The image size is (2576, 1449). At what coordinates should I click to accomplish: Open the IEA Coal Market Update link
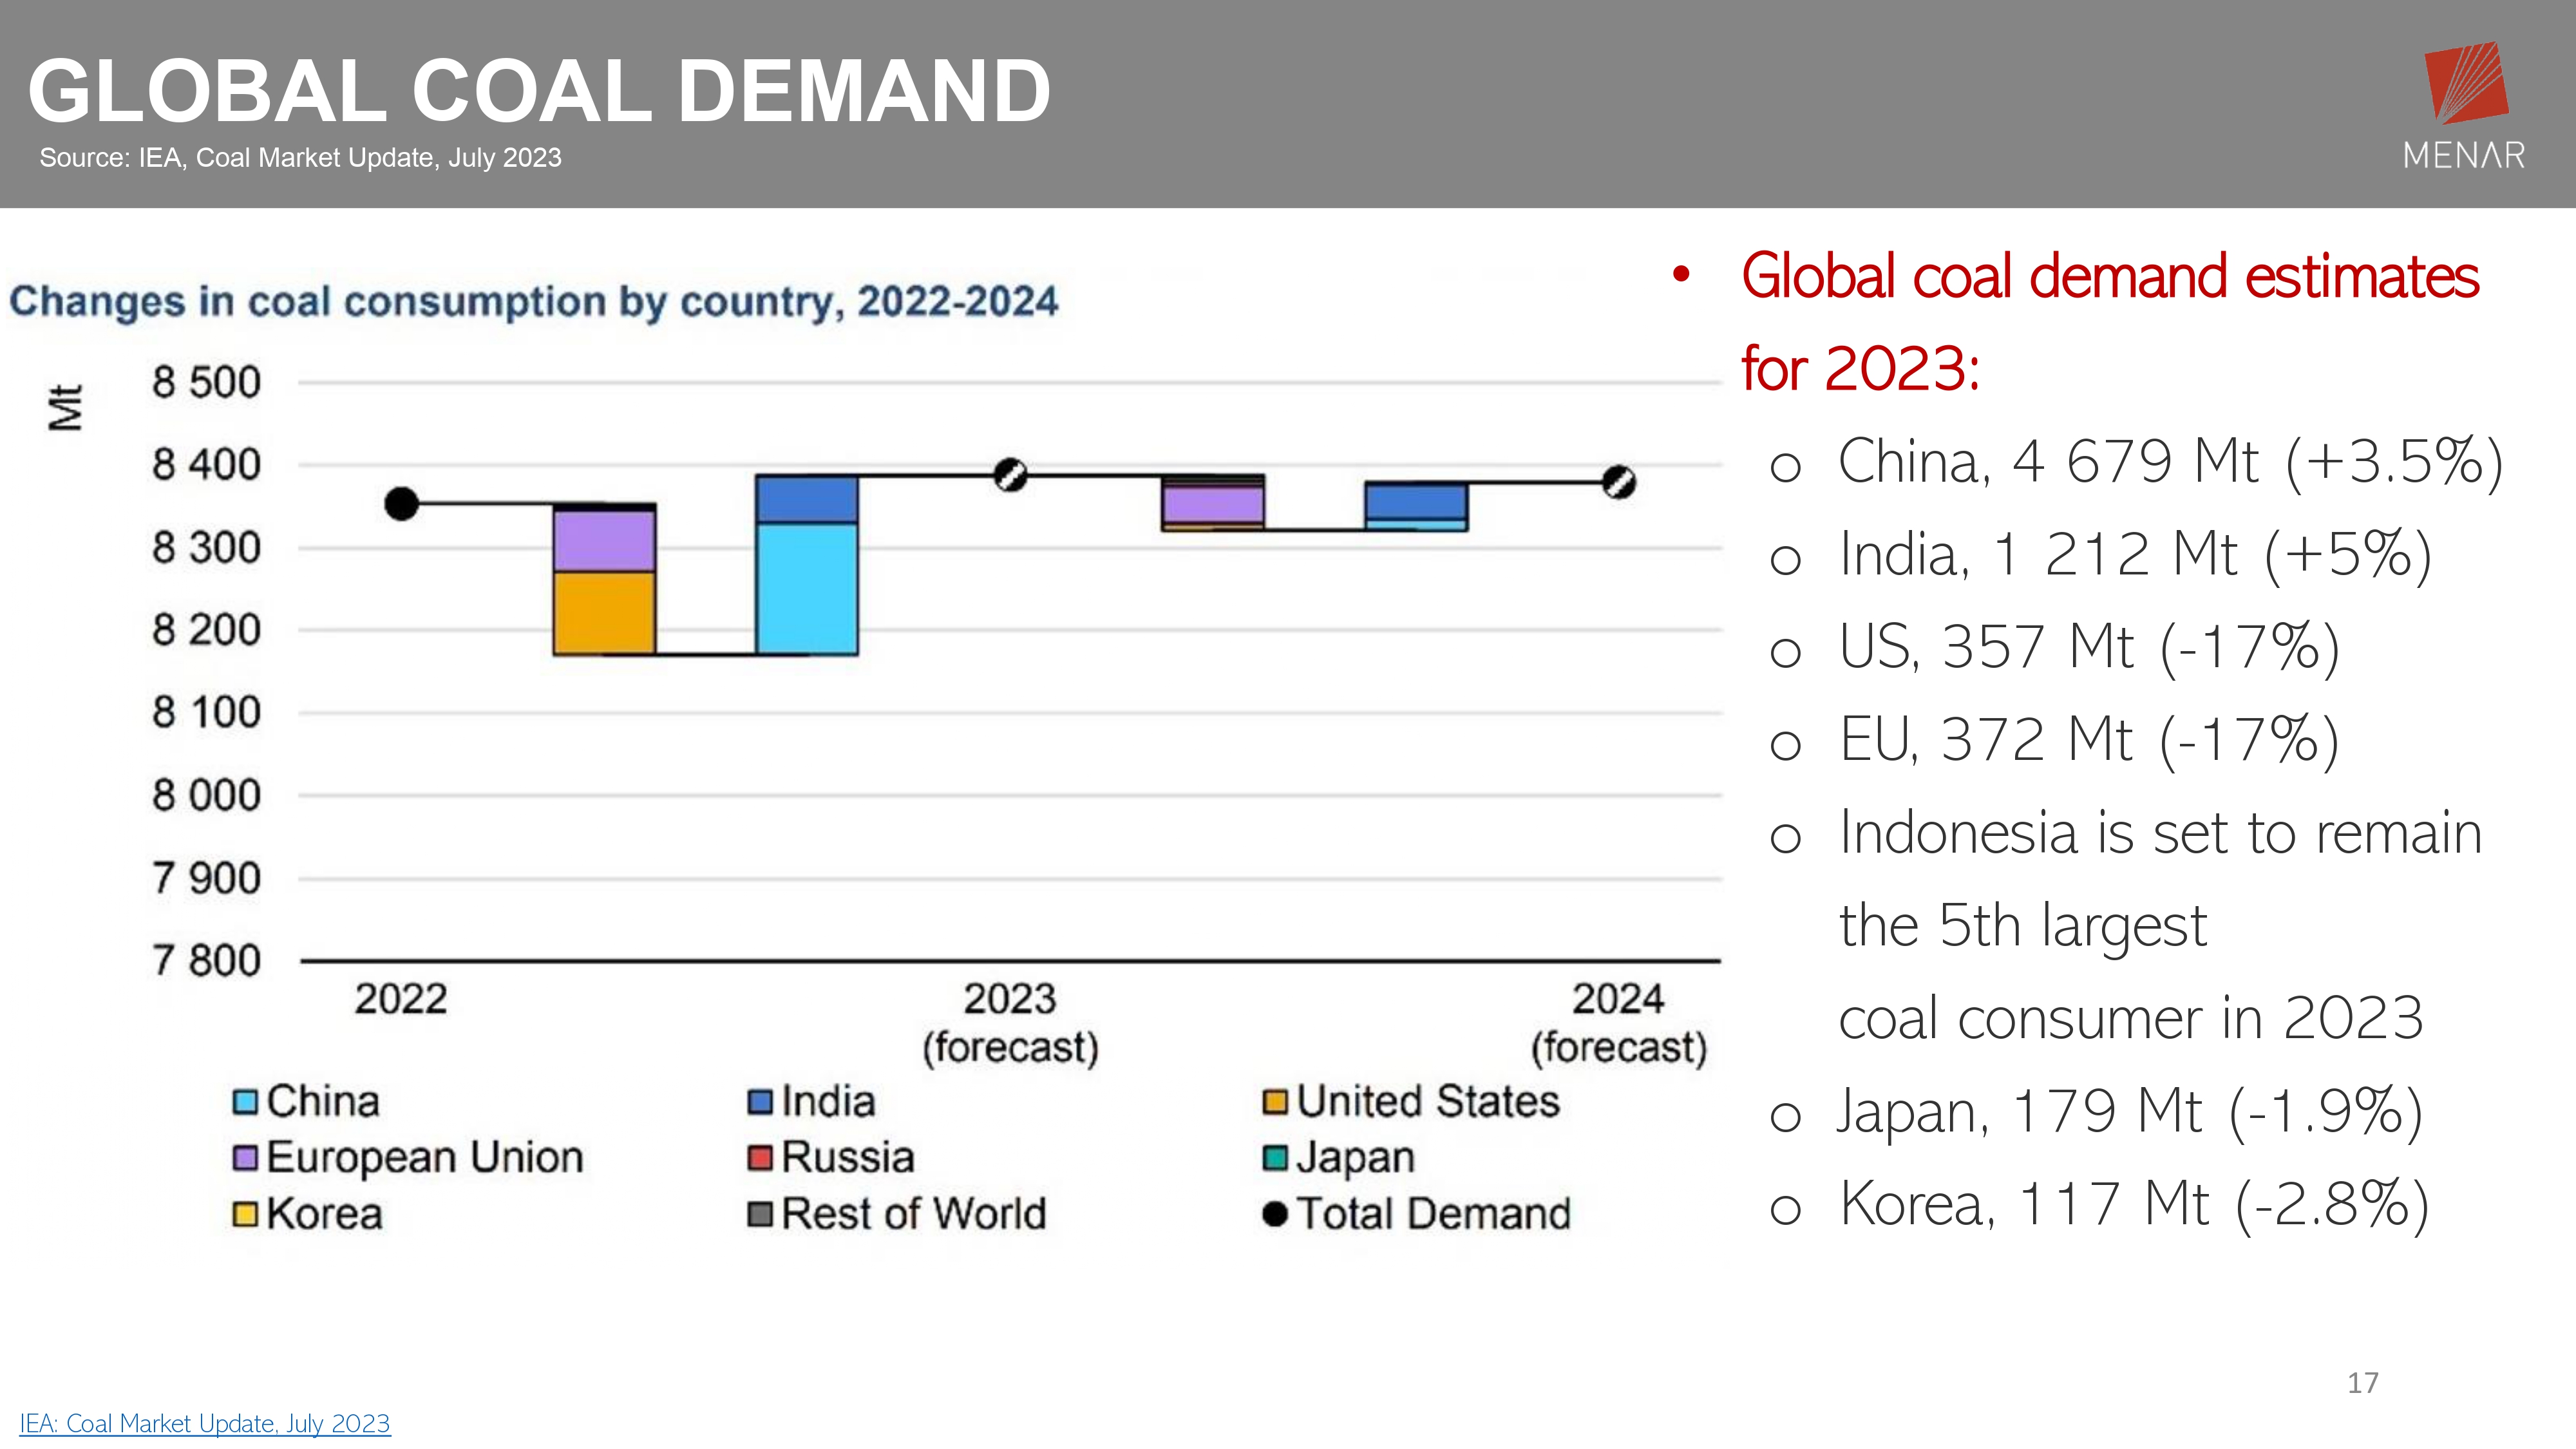coord(205,1423)
